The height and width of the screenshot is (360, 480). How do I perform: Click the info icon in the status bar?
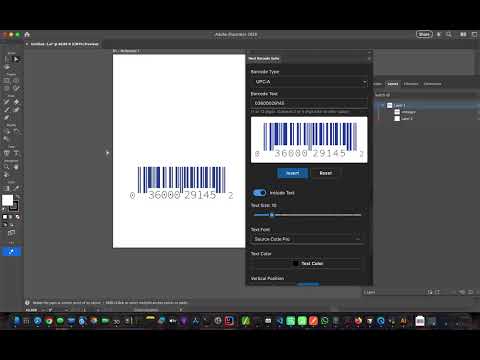pyautogui.click(x=27, y=302)
